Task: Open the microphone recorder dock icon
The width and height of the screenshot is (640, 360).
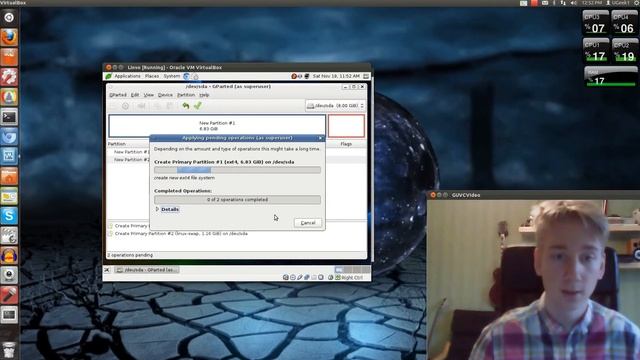Action: coord(9,295)
